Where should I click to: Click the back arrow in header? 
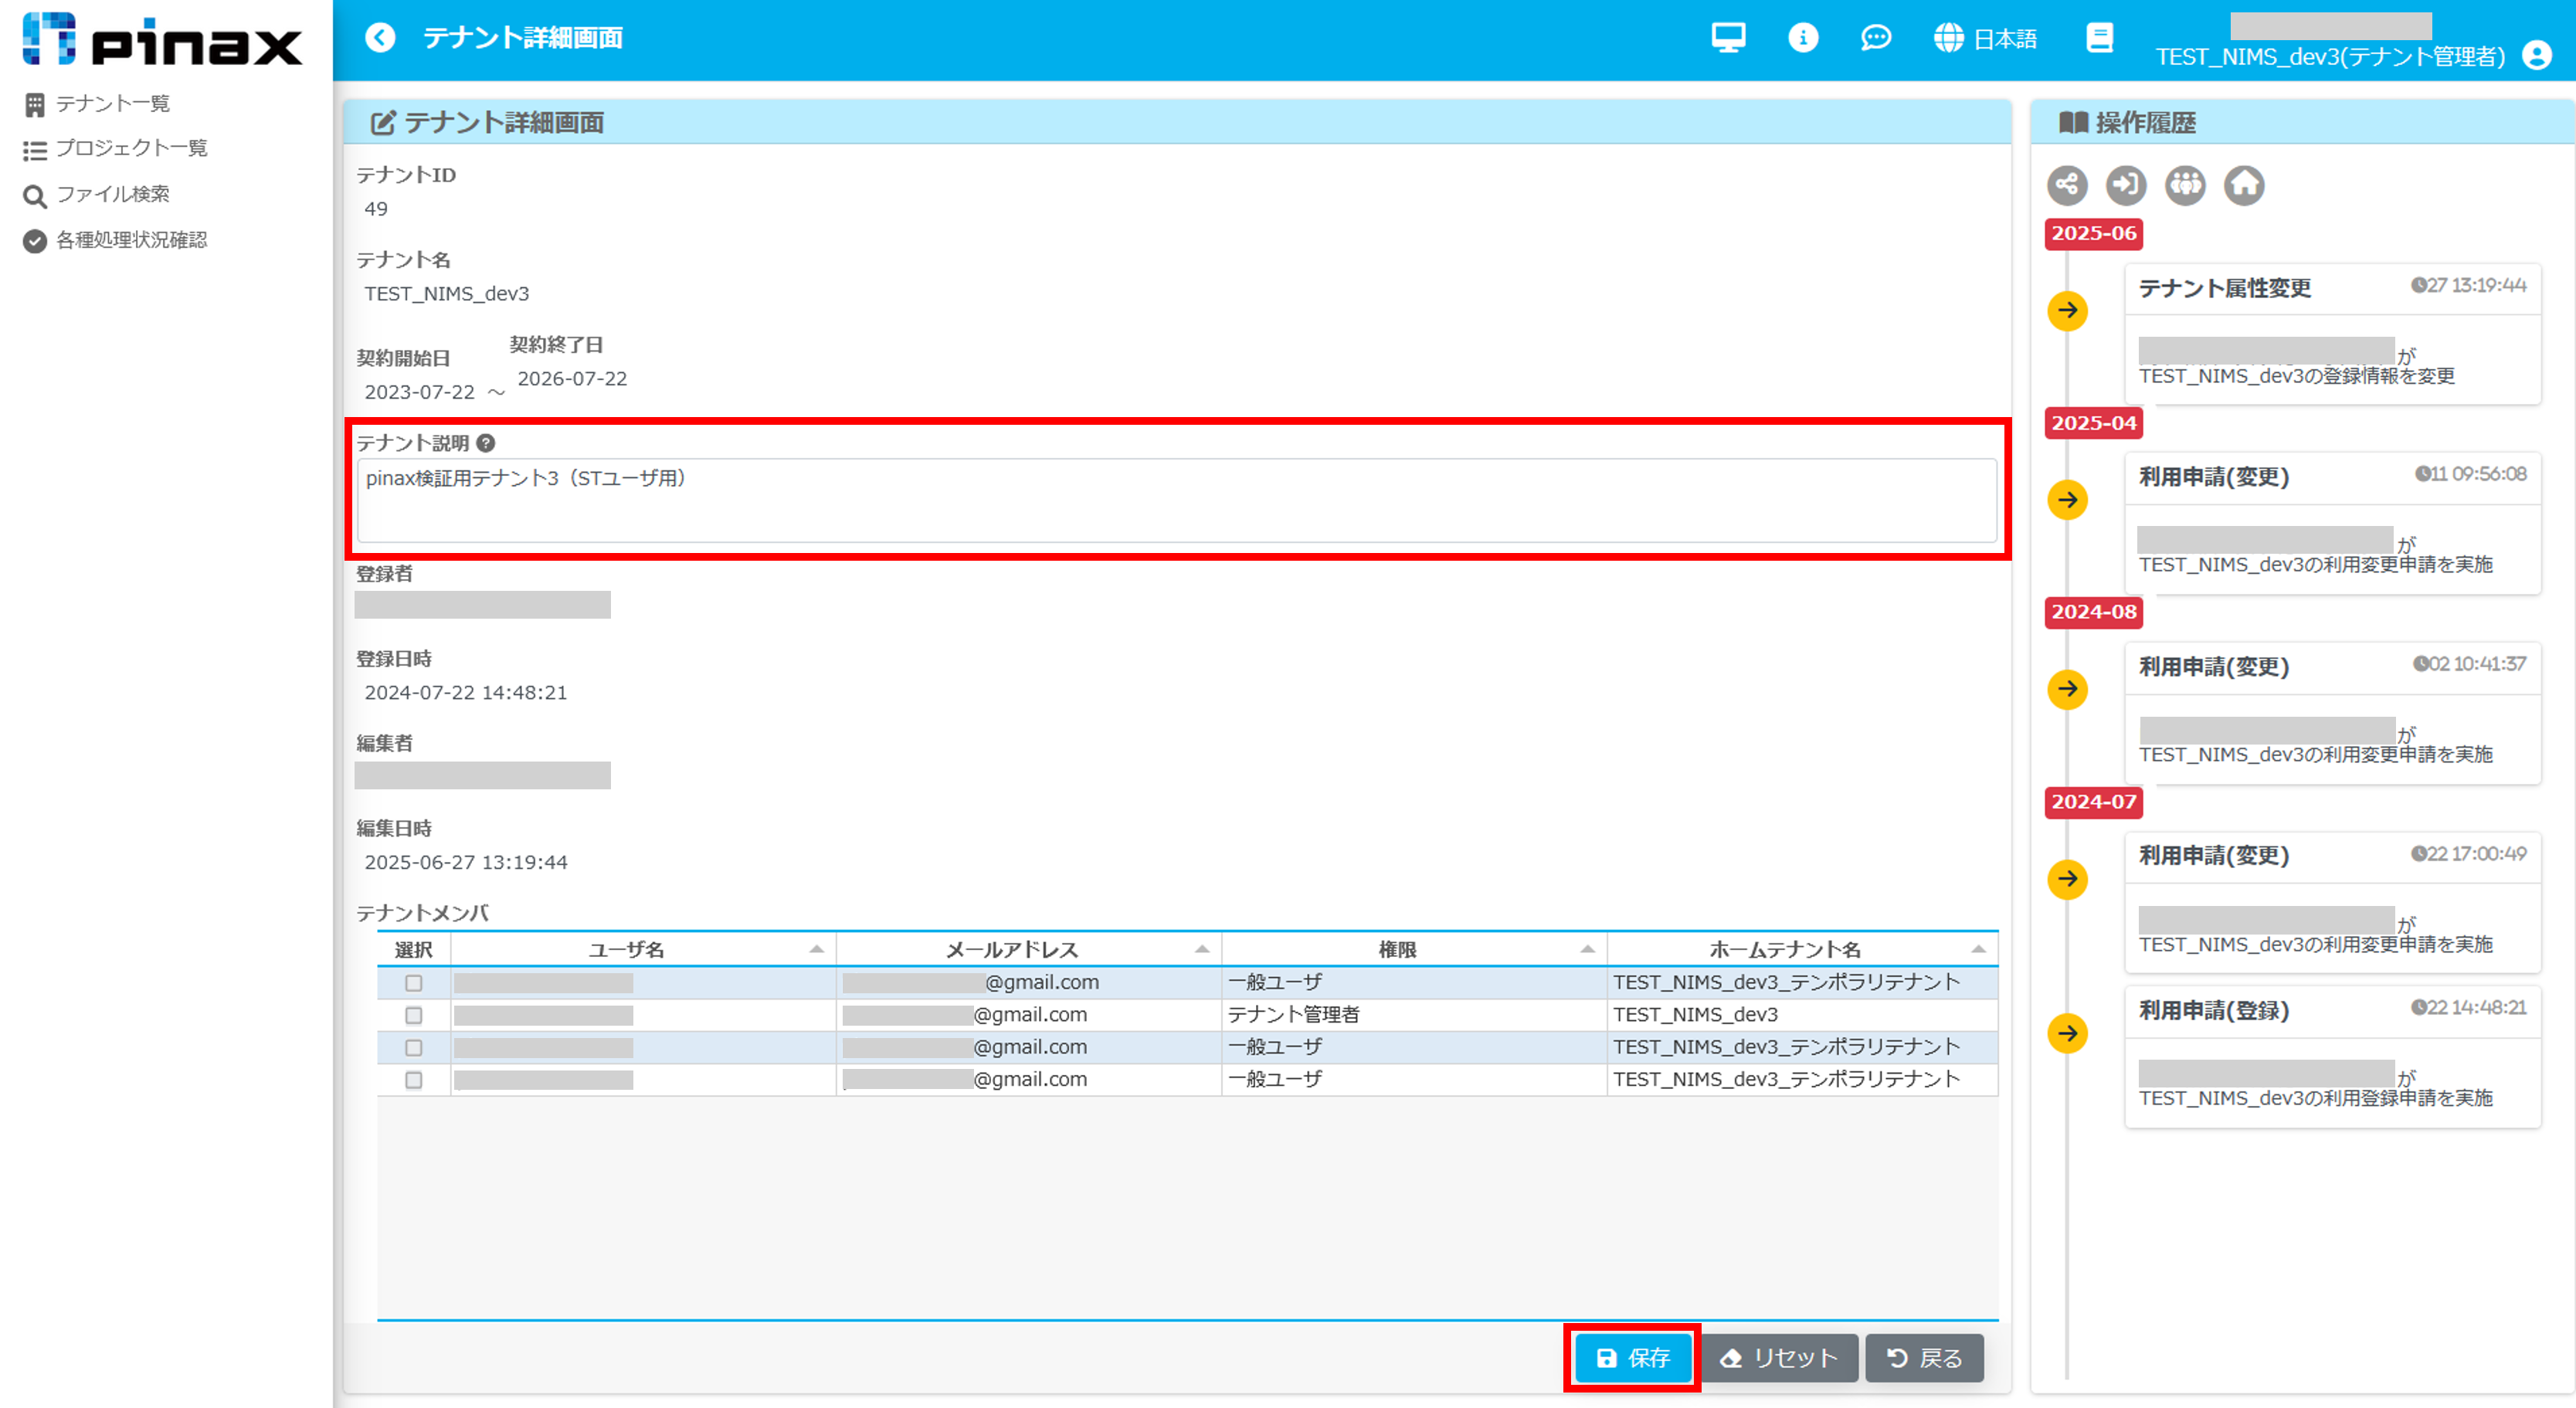coord(380,38)
